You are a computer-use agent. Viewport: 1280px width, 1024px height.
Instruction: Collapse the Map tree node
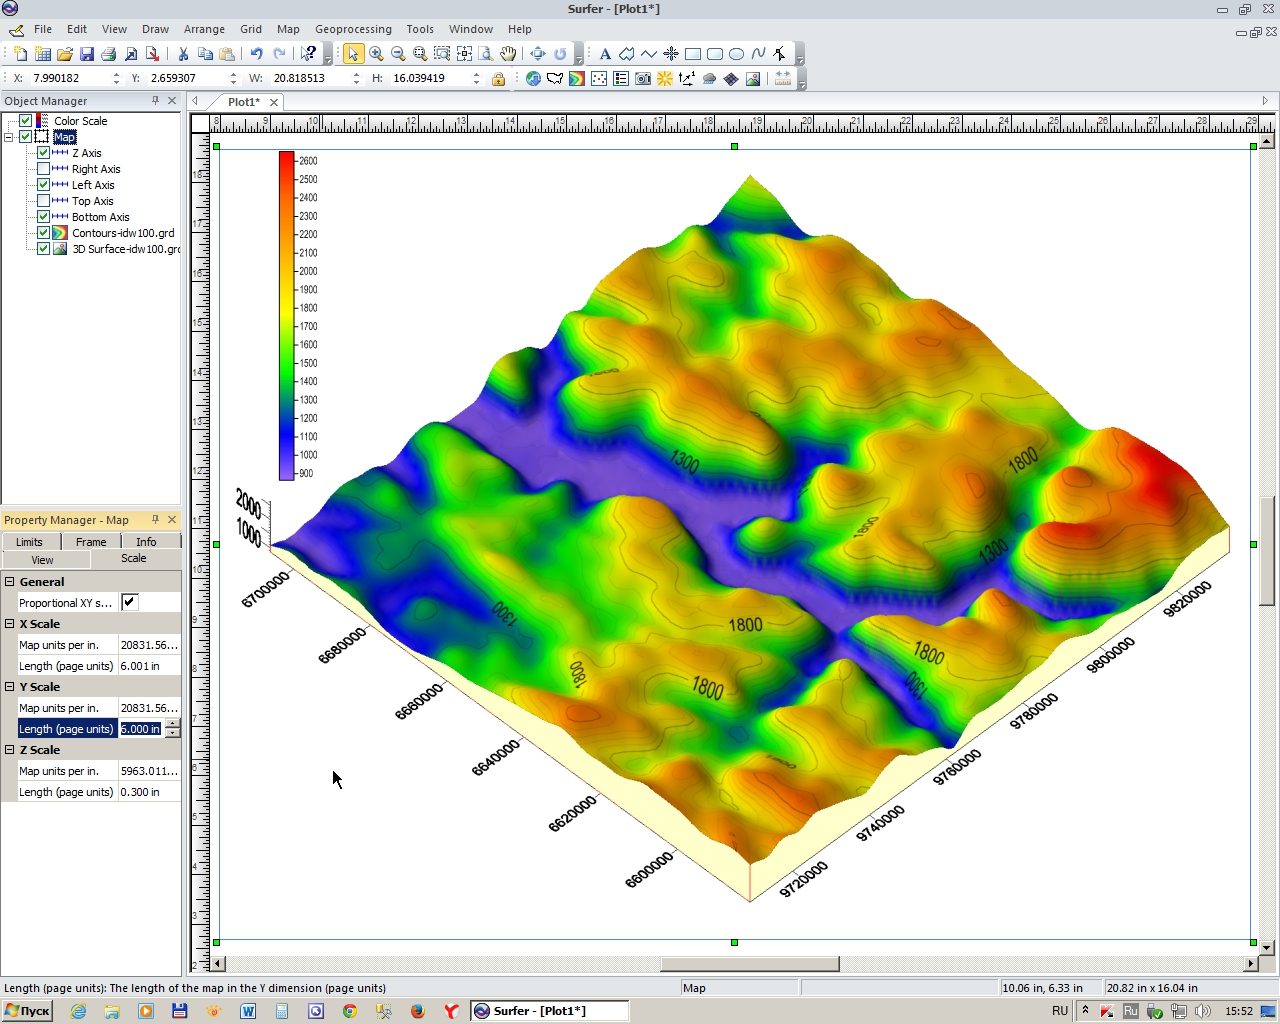click(9, 137)
